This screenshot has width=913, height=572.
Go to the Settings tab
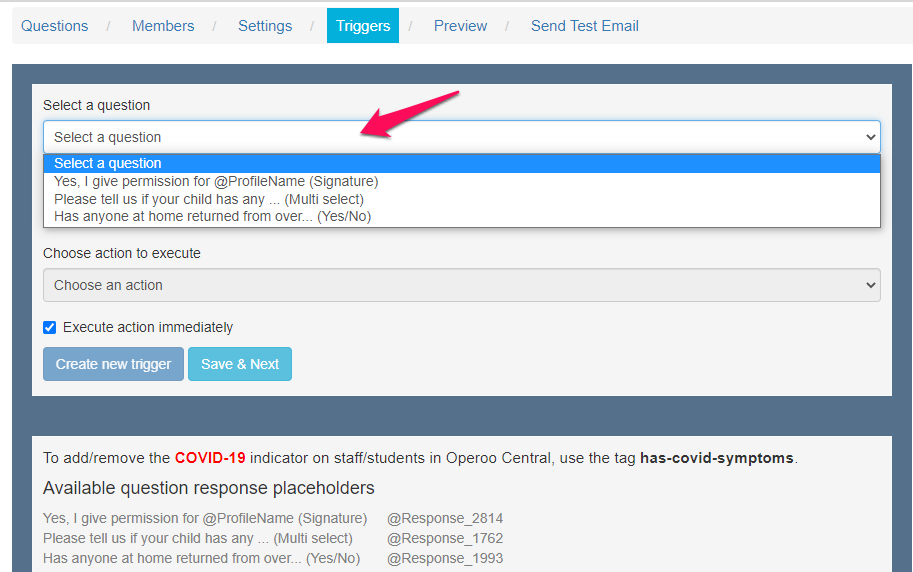coord(265,26)
